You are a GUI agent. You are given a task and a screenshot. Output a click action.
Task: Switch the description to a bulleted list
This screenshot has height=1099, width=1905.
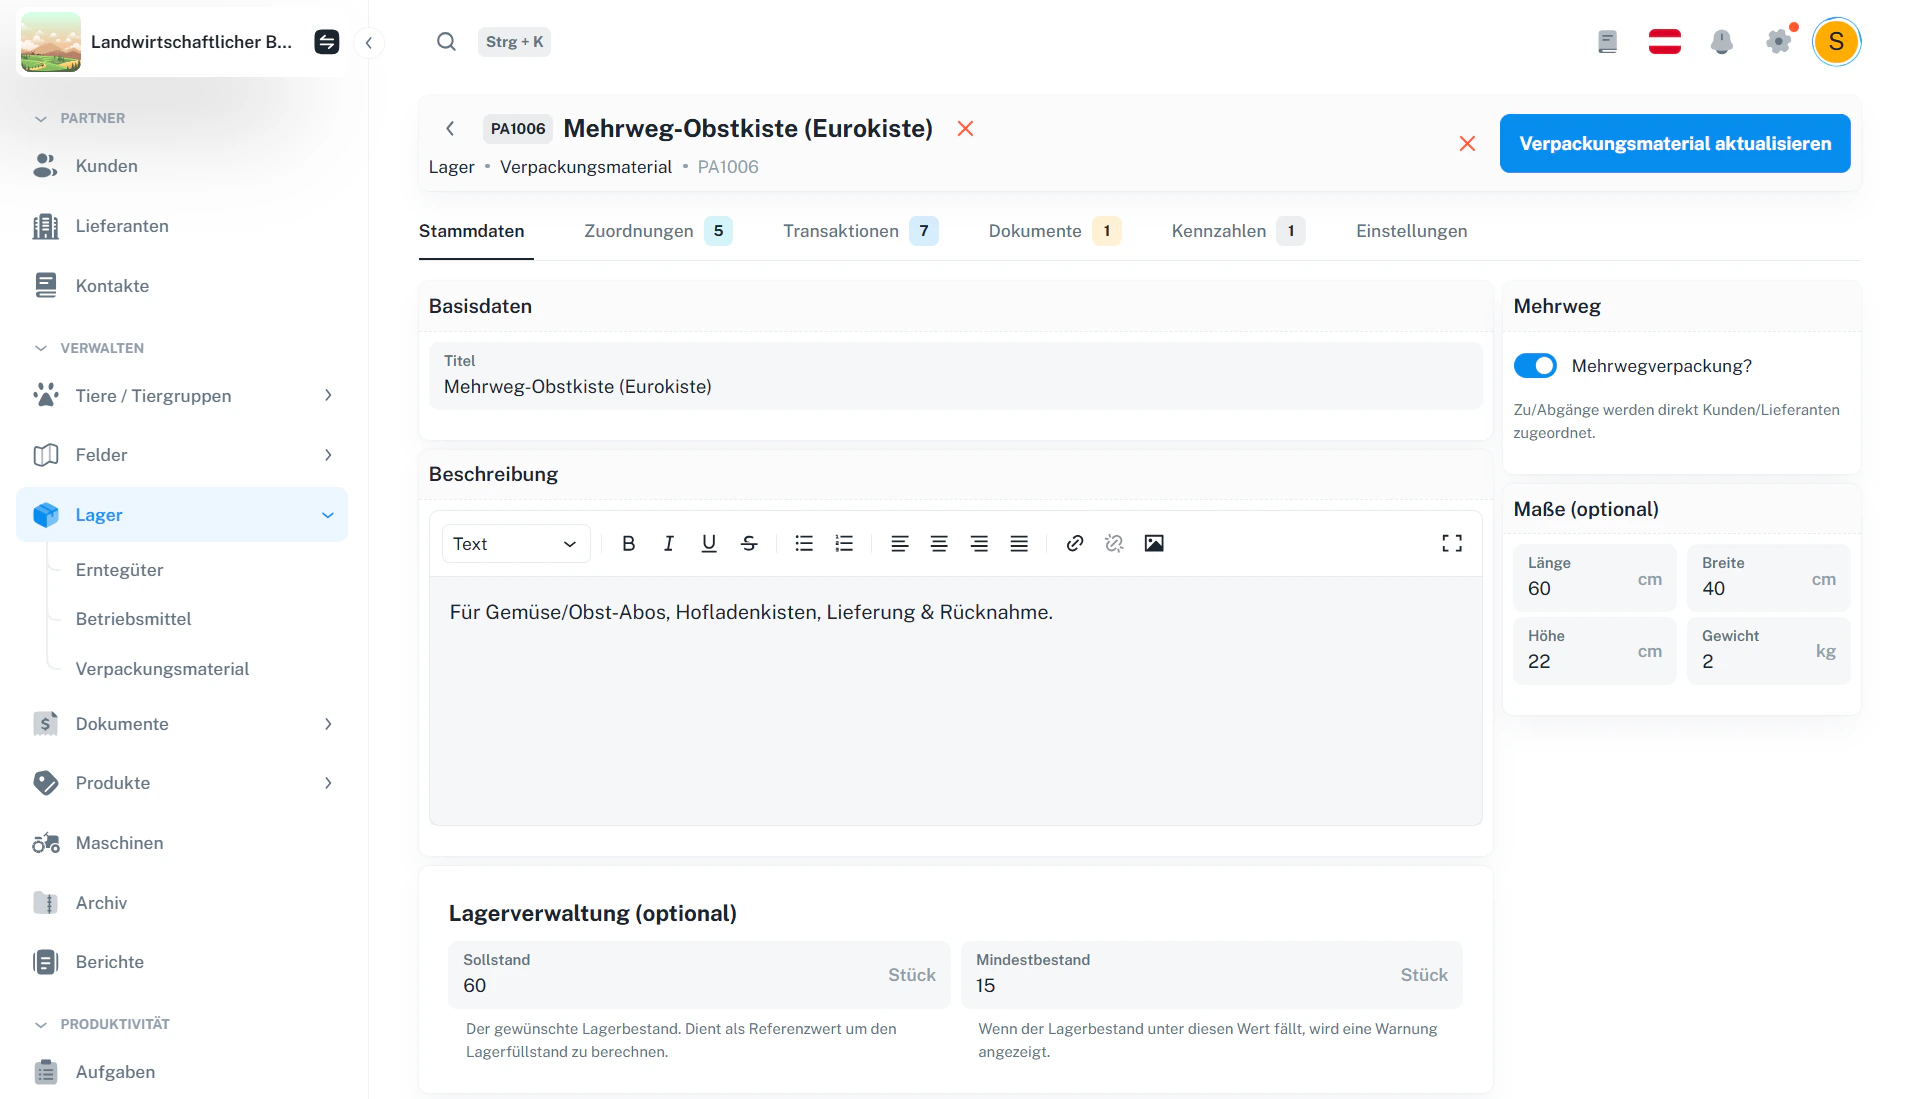[803, 543]
